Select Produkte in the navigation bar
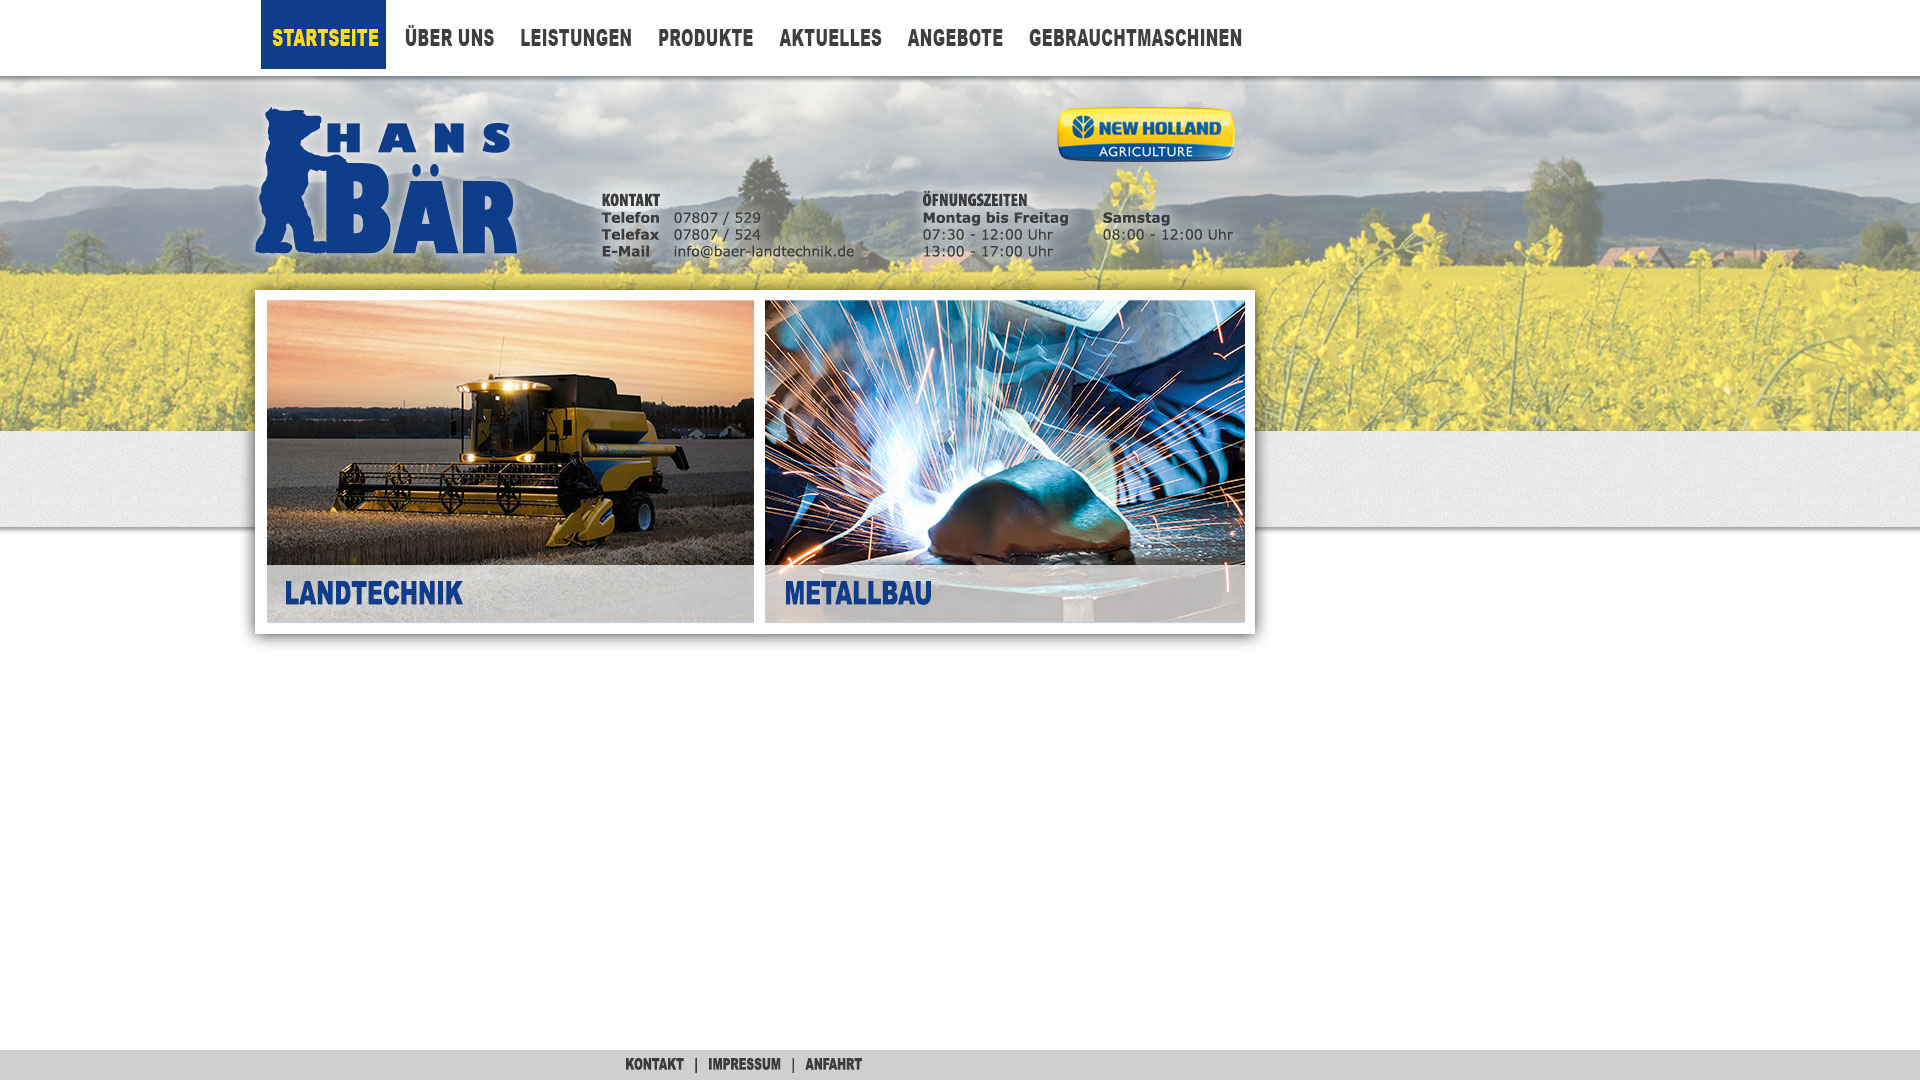This screenshot has height=1080, width=1920. [705, 38]
